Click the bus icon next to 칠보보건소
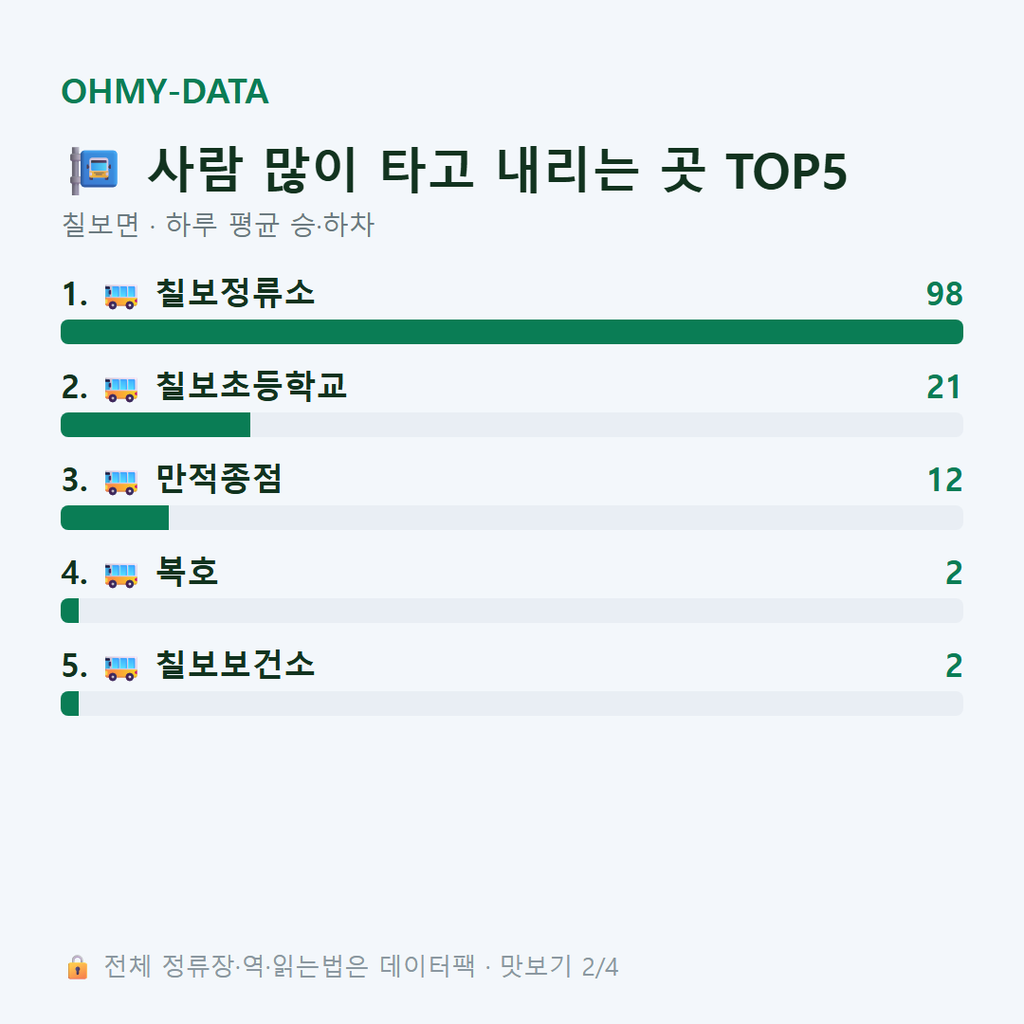This screenshot has height=1024, width=1024. 121,667
